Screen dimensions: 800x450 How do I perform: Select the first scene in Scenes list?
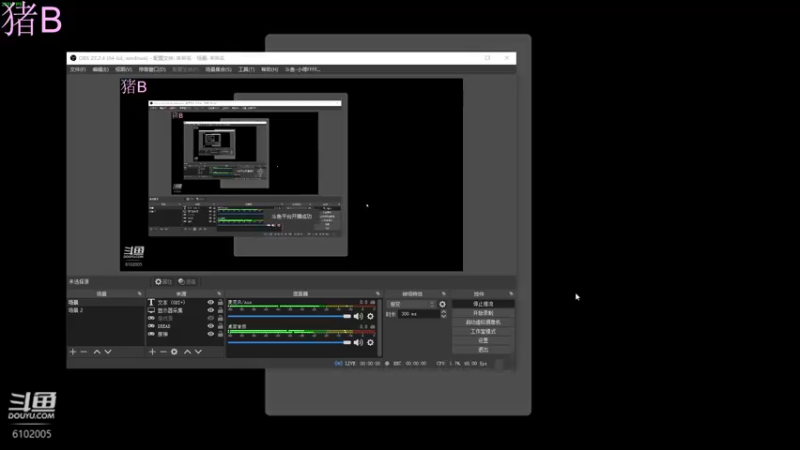pos(106,302)
